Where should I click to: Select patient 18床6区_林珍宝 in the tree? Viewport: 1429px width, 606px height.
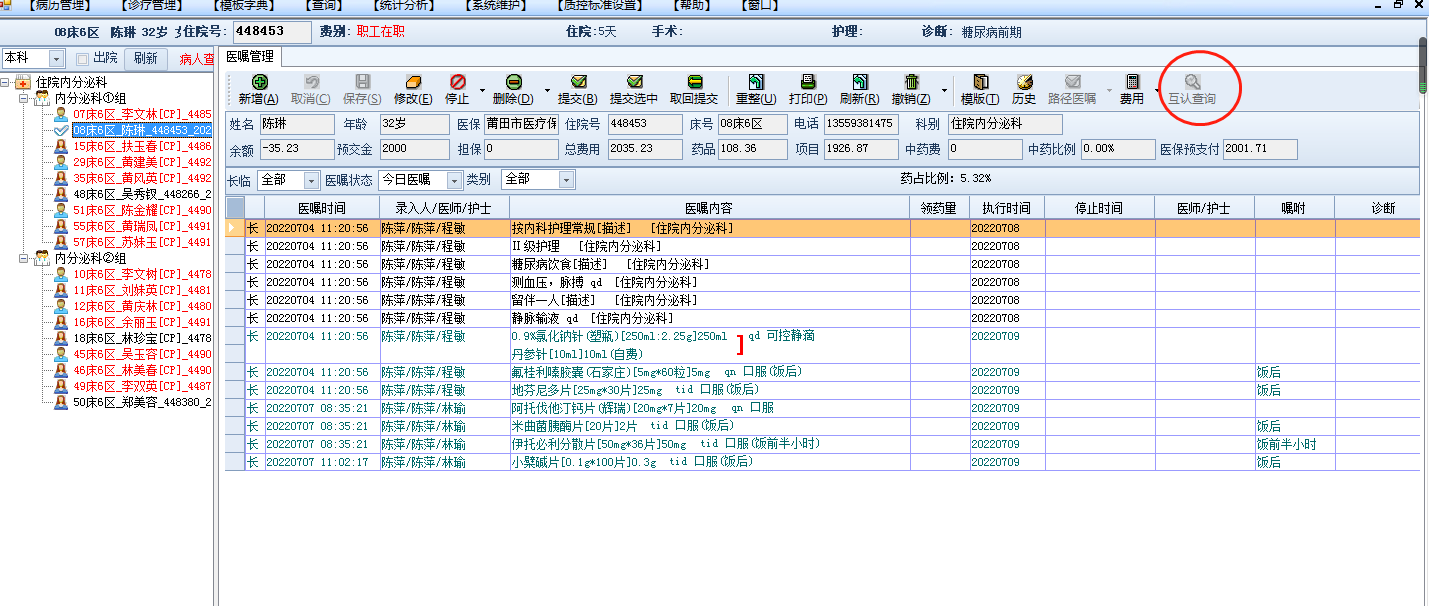[141, 338]
